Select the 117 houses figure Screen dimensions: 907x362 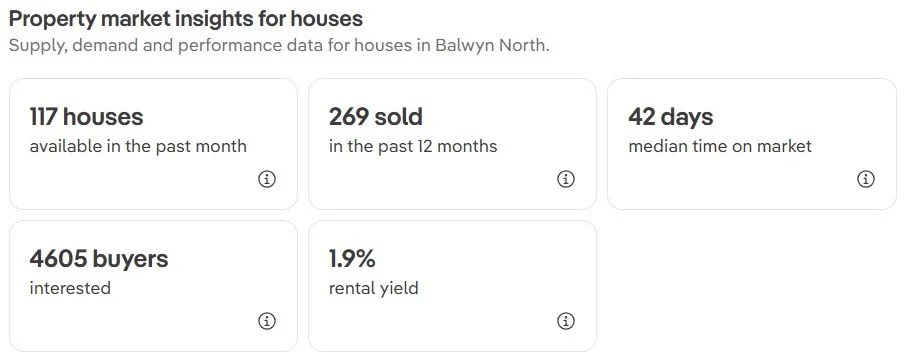(x=86, y=117)
